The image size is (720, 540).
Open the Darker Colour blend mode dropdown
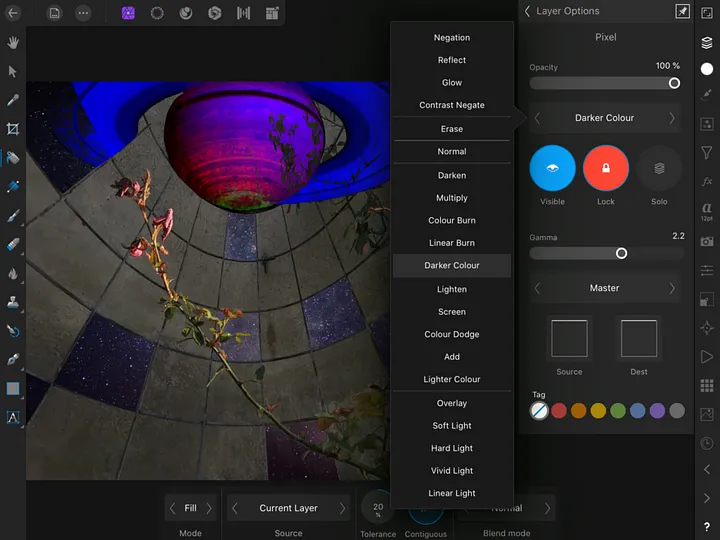tap(604, 118)
